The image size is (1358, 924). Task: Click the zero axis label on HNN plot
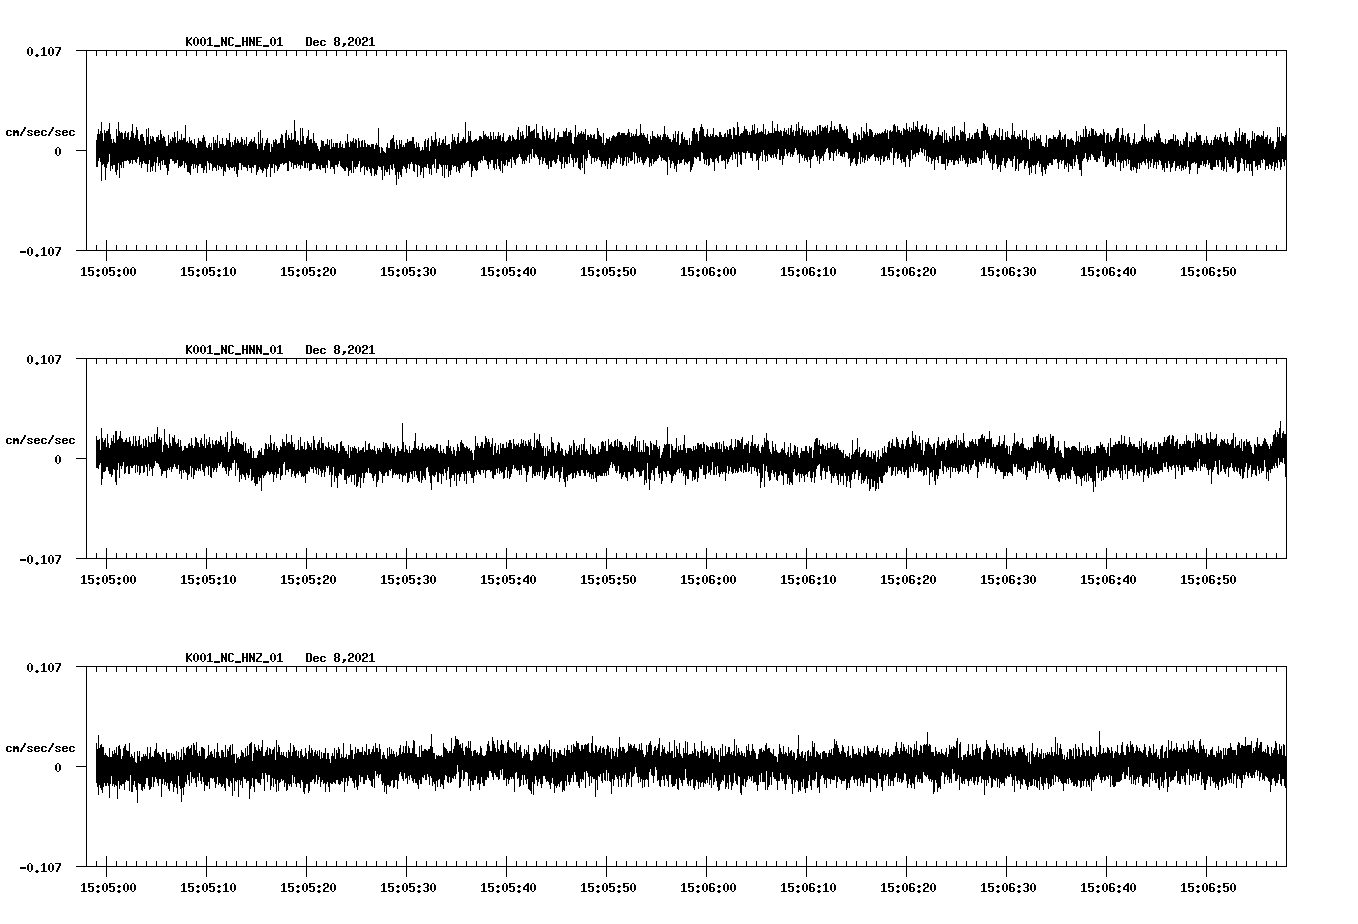click(x=58, y=460)
